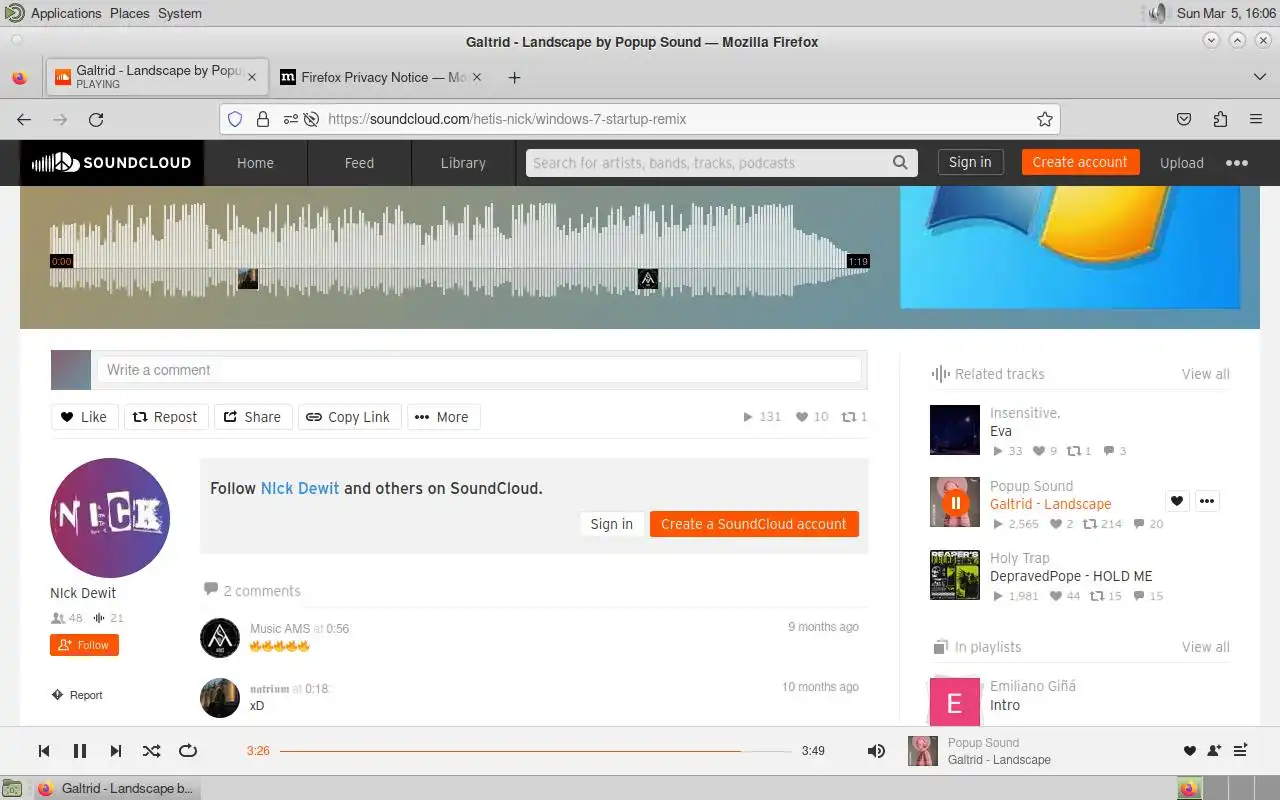Click Create a SoundCloud account button
1280x800 pixels.
coord(754,524)
